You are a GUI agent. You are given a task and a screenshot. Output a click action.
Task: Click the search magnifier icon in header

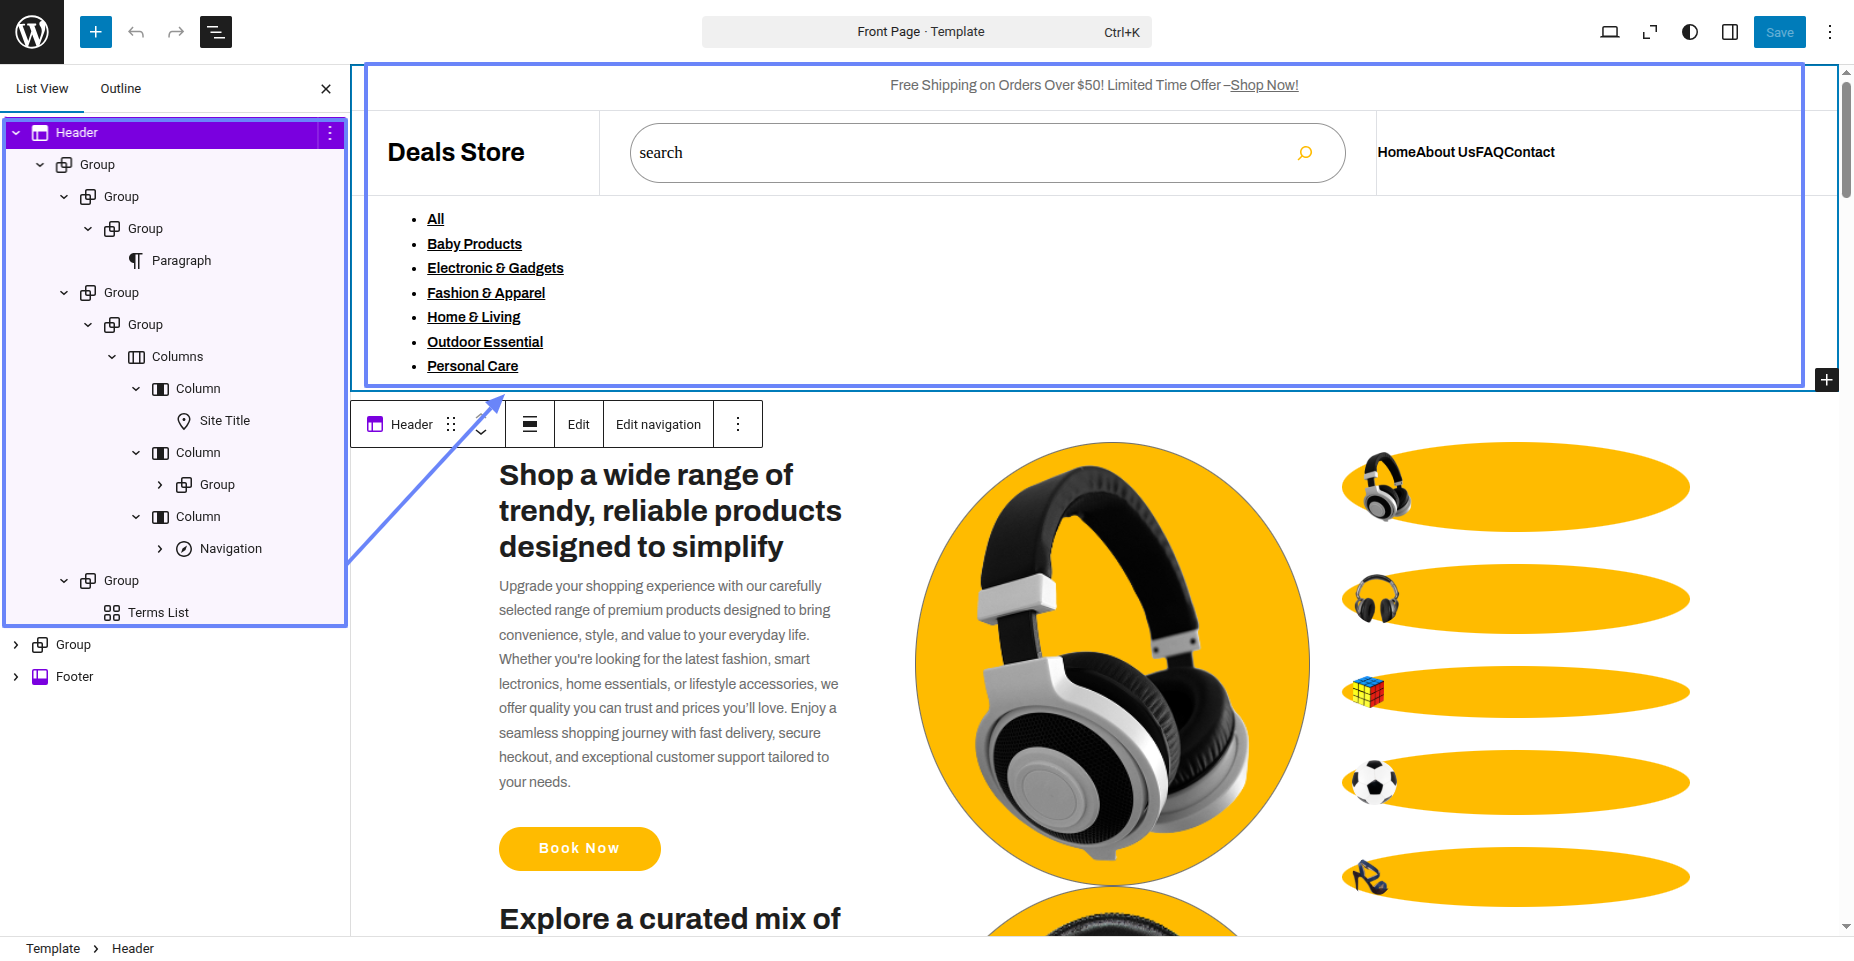point(1305,153)
